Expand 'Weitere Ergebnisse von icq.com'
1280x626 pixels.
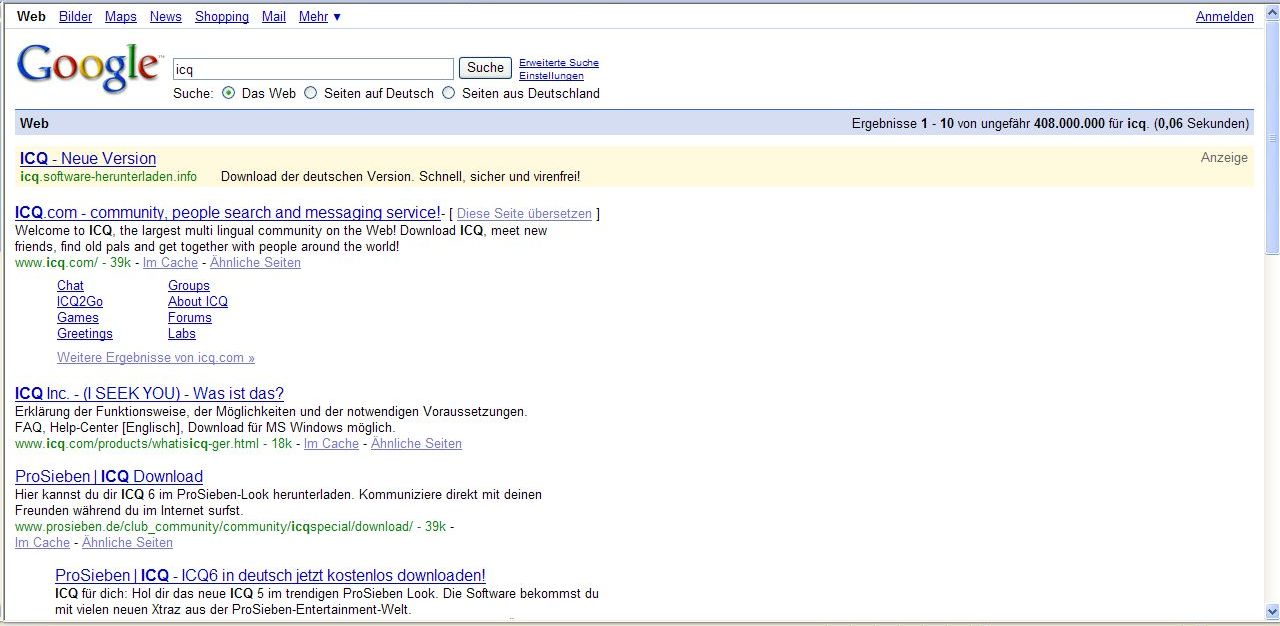tap(155, 358)
